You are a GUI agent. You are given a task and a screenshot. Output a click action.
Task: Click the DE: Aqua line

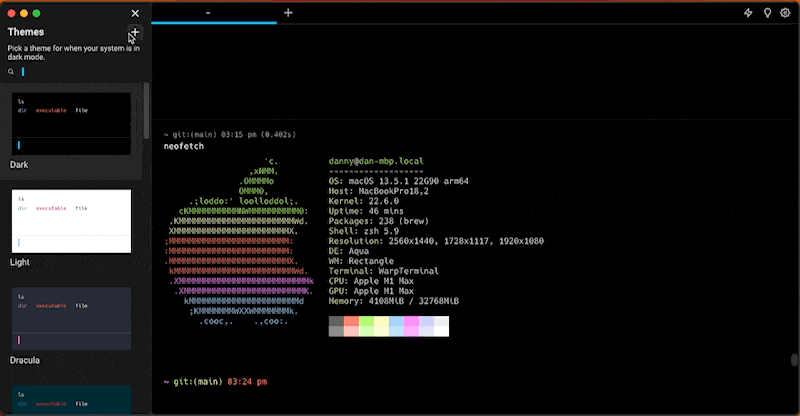click(x=348, y=251)
